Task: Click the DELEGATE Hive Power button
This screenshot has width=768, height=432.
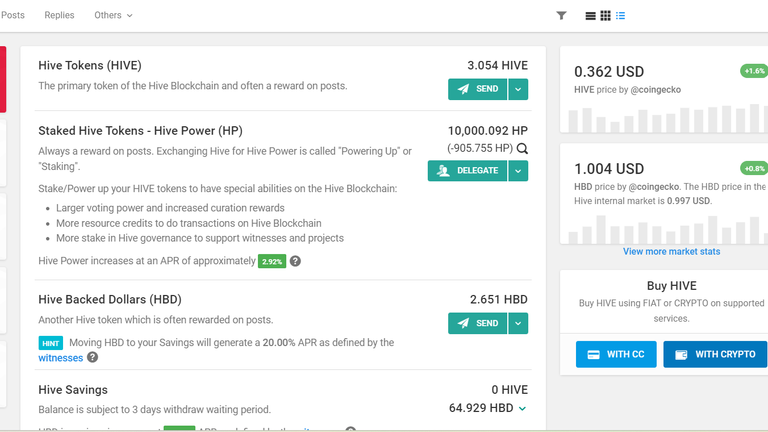Action: [x=467, y=170]
